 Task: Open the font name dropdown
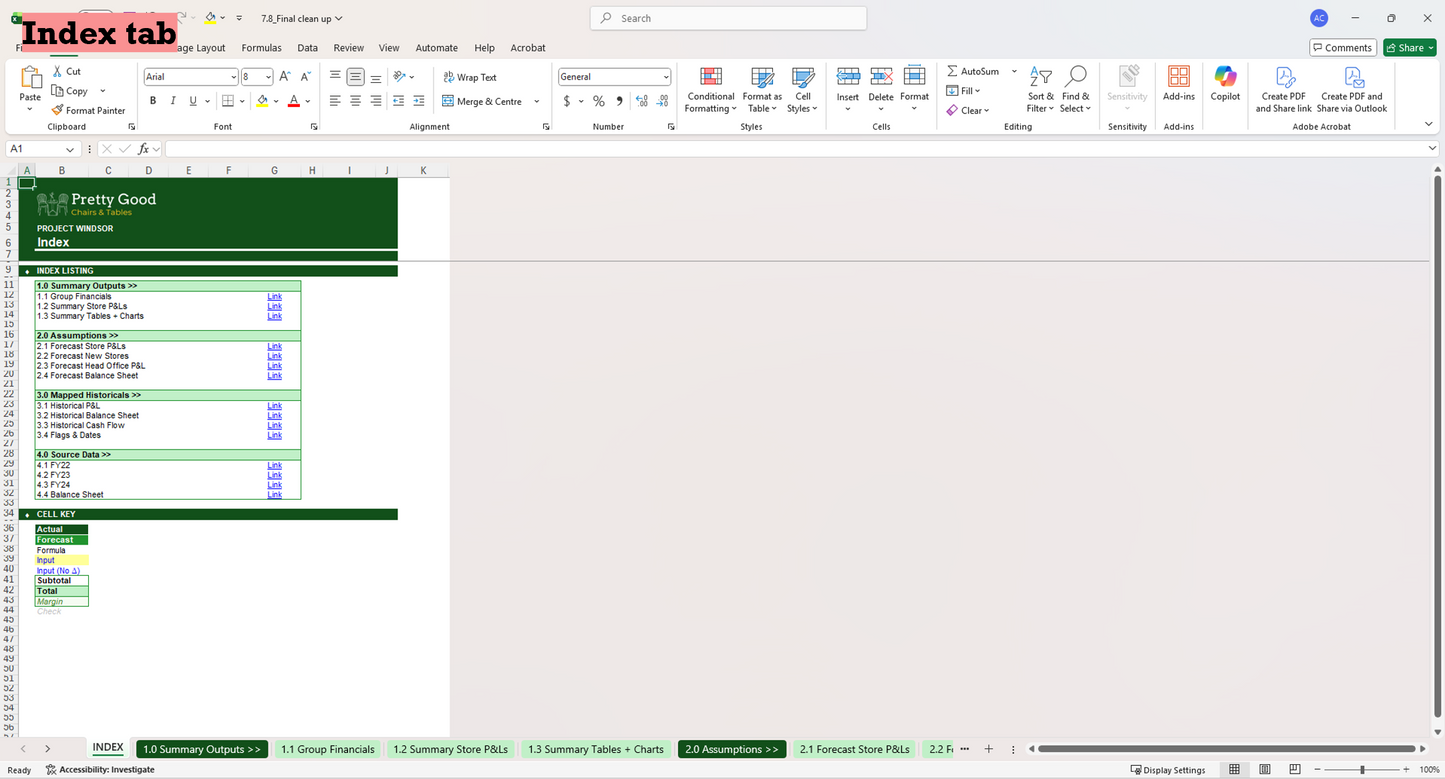click(231, 76)
